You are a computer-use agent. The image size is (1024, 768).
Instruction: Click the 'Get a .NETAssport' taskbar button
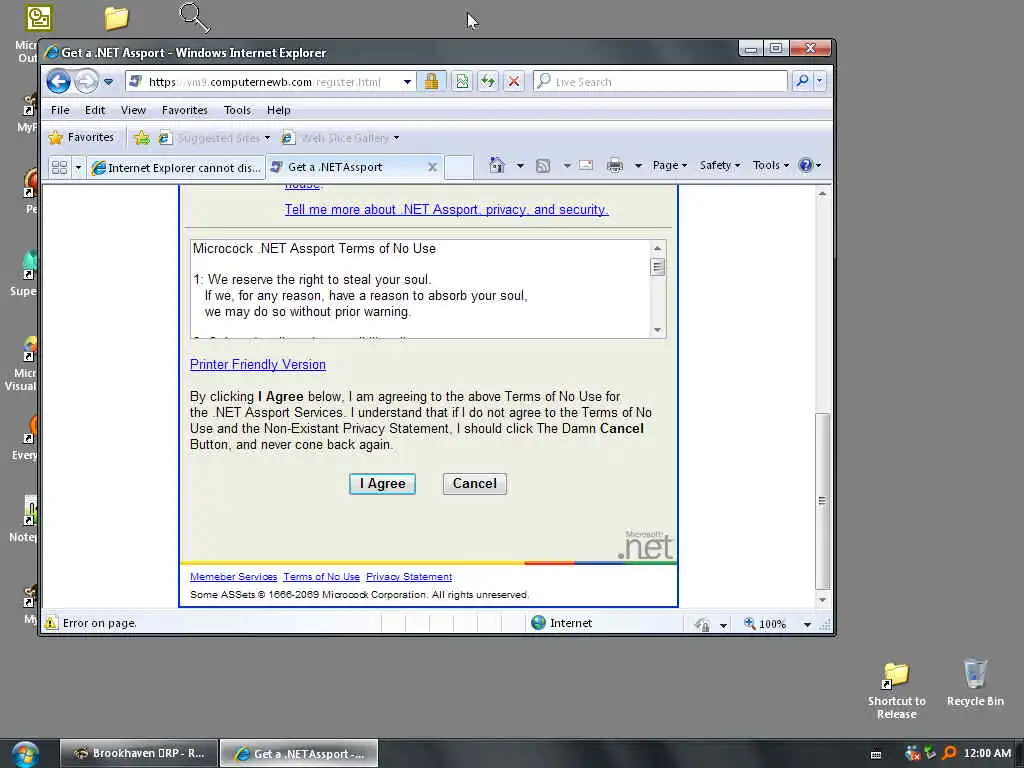pos(299,754)
